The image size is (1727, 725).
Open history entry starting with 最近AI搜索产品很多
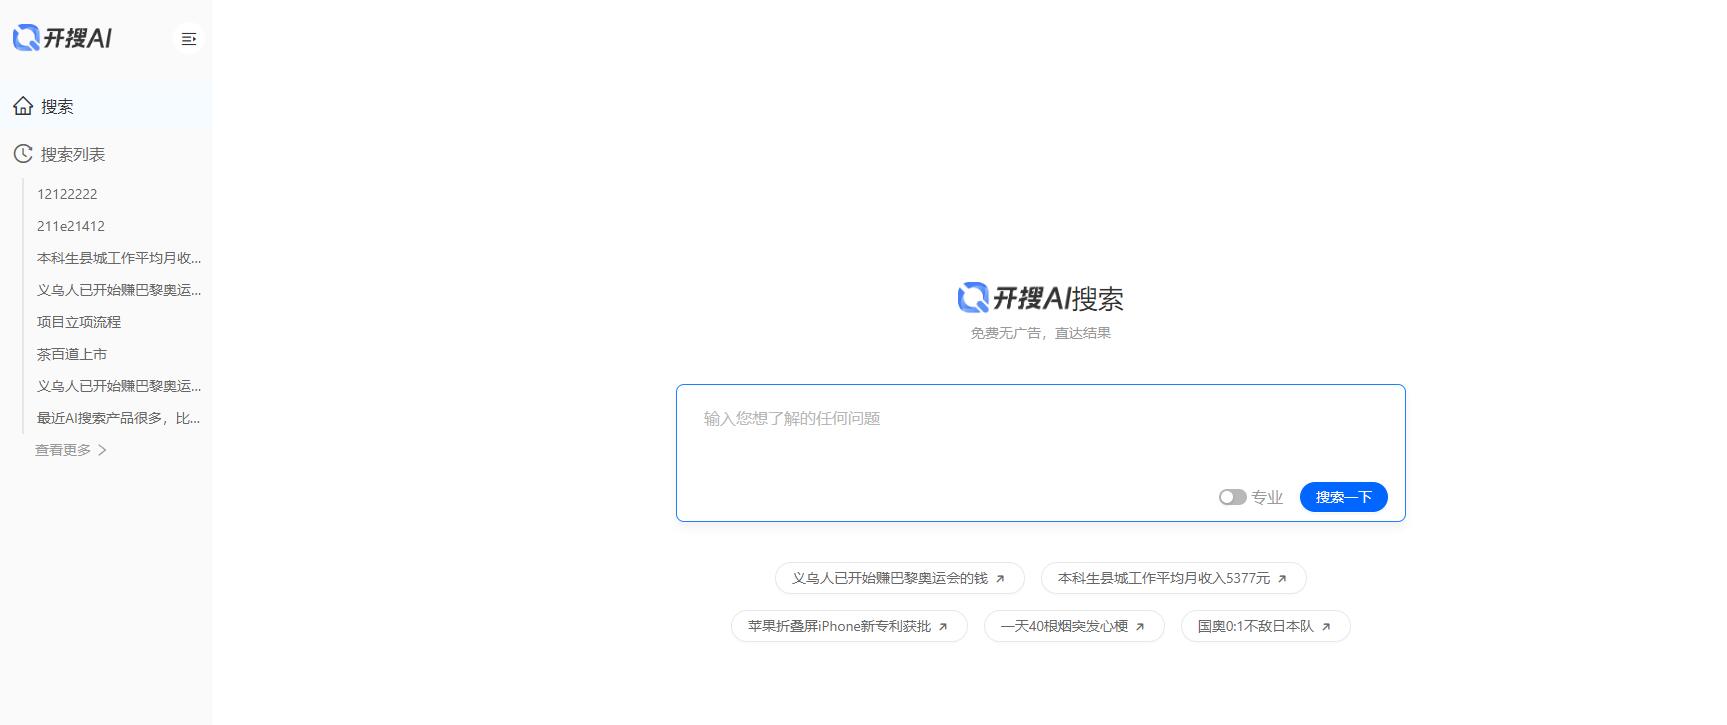tap(118, 418)
